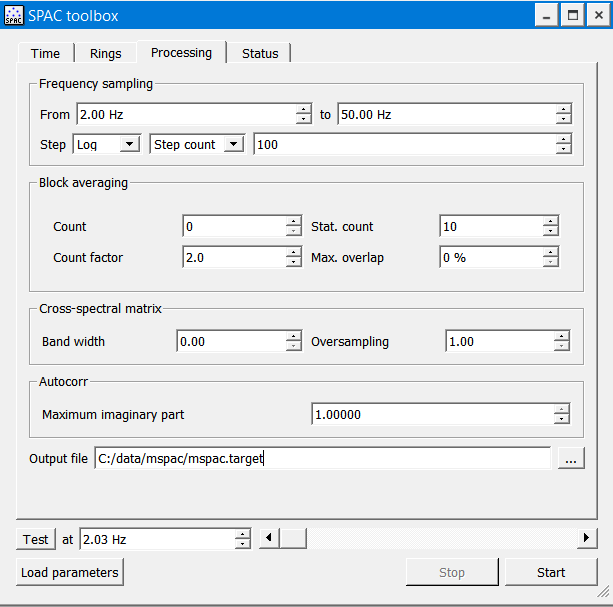Click the Output file path field
Viewport: 613px width, 607px height.
tap(321, 459)
